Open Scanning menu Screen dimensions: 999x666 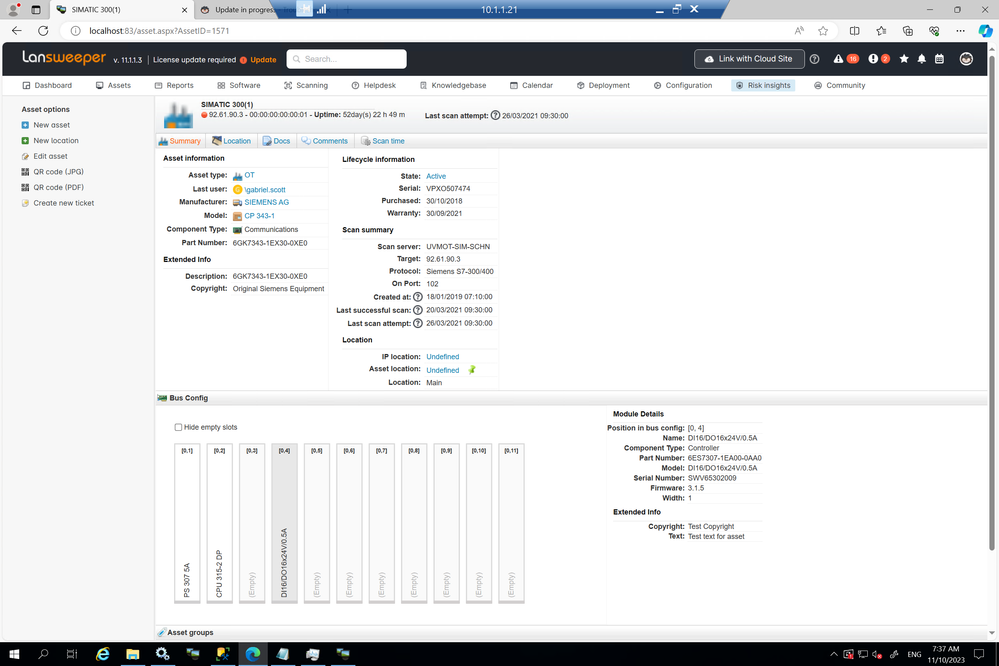(306, 85)
